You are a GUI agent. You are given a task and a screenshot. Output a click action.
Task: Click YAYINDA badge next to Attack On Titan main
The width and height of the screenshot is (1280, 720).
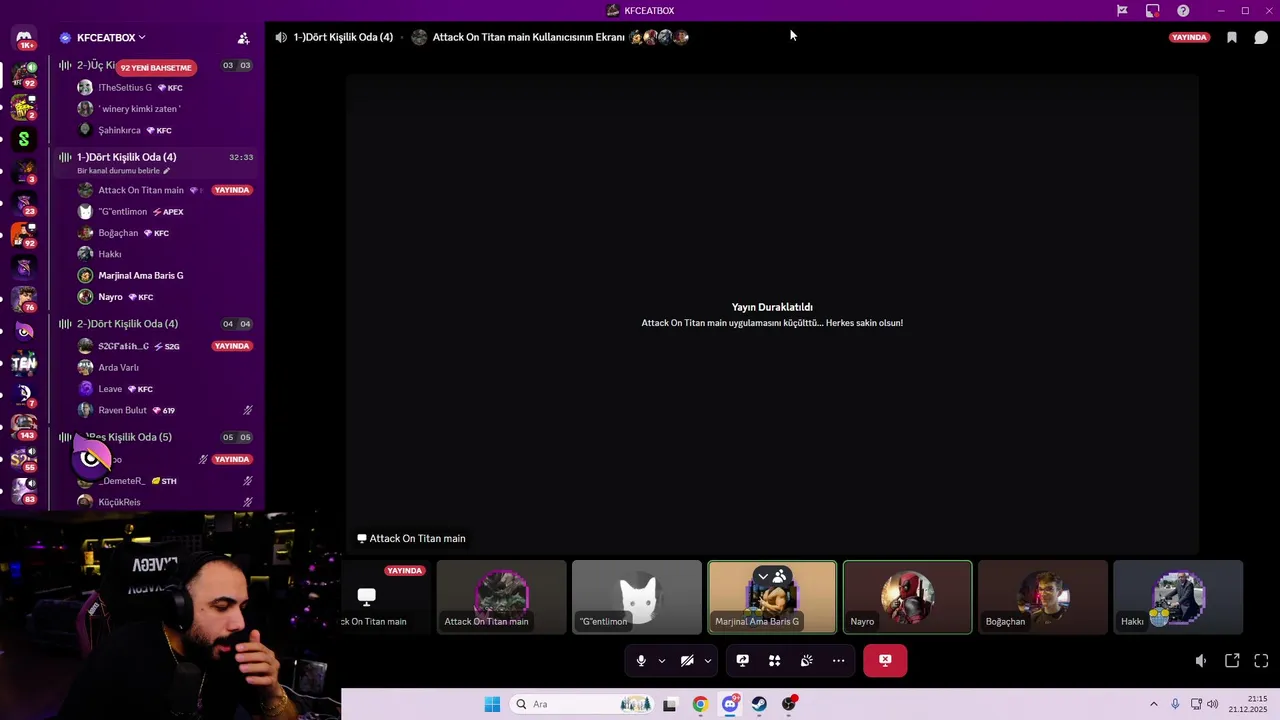[x=232, y=190]
